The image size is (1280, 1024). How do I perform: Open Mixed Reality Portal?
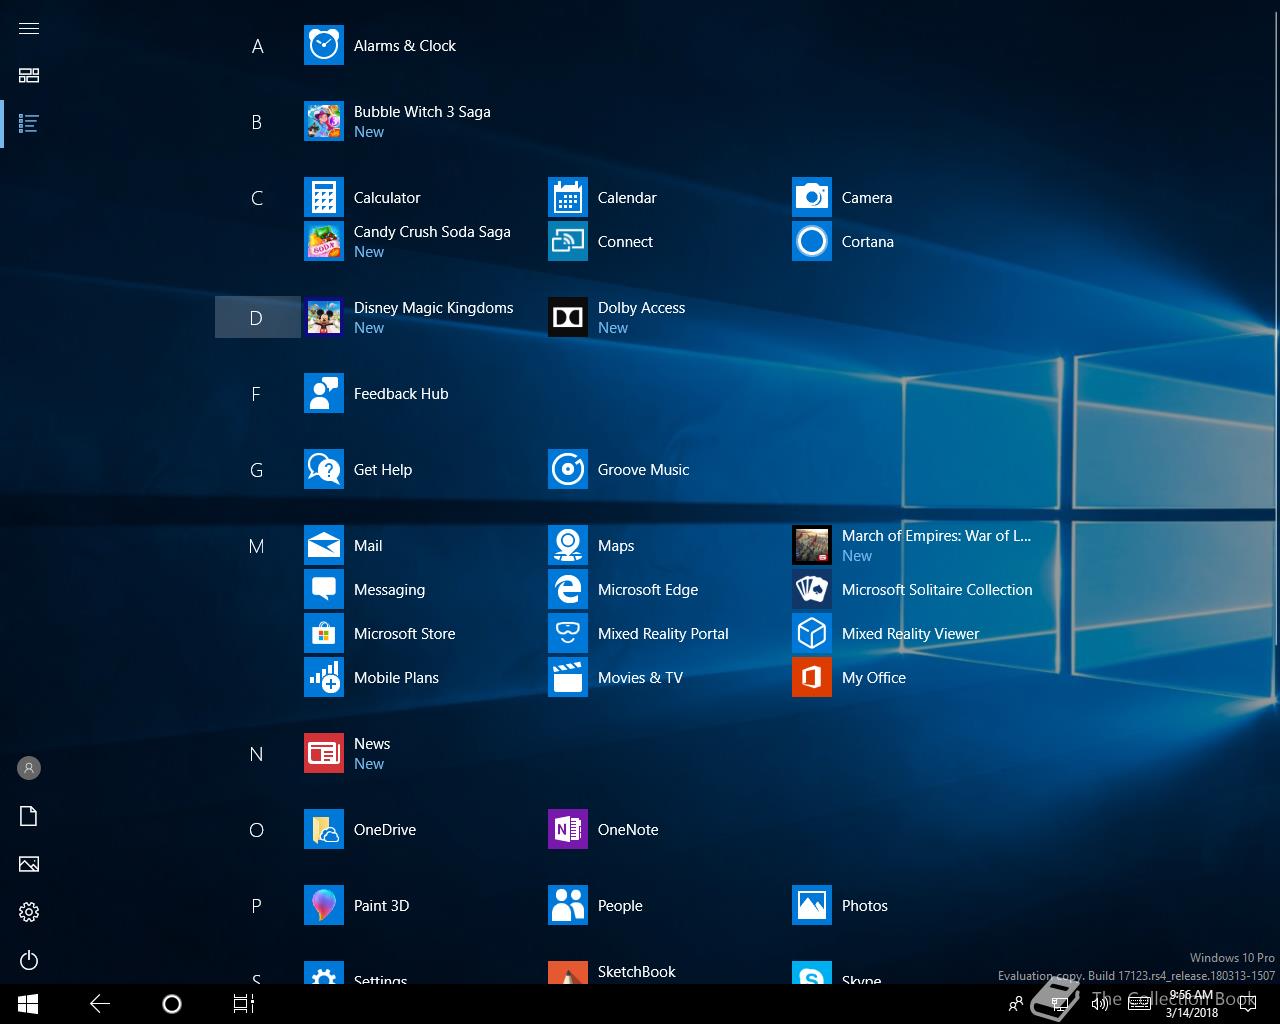(666, 634)
